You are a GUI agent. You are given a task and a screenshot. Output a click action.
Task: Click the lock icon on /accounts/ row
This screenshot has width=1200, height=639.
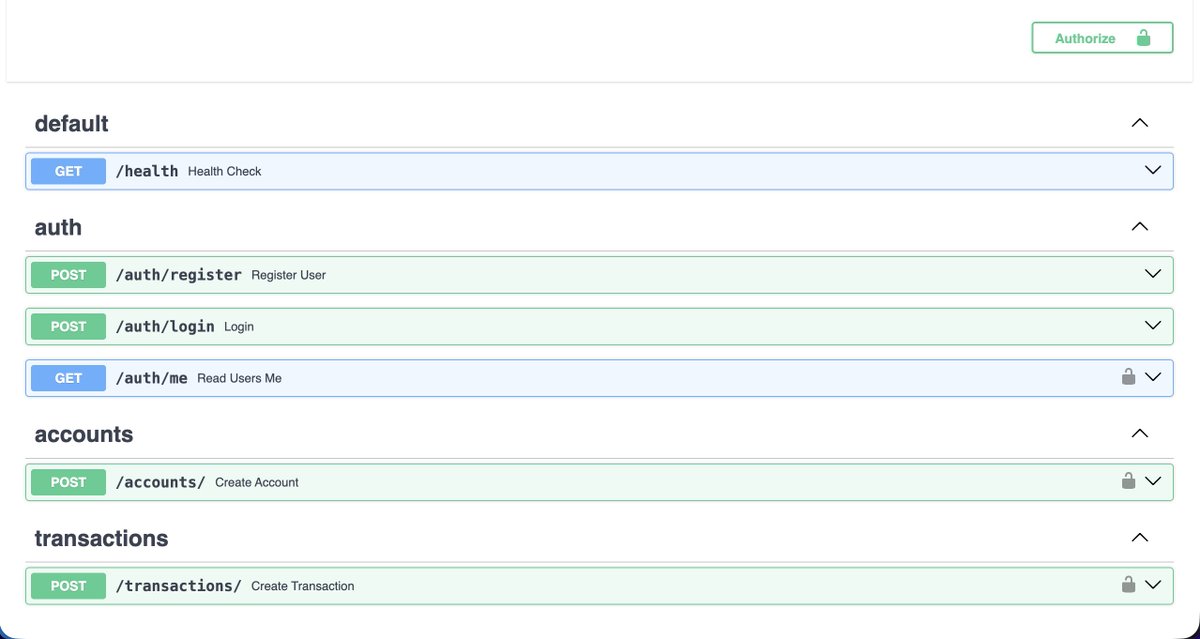[x=1128, y=481]
